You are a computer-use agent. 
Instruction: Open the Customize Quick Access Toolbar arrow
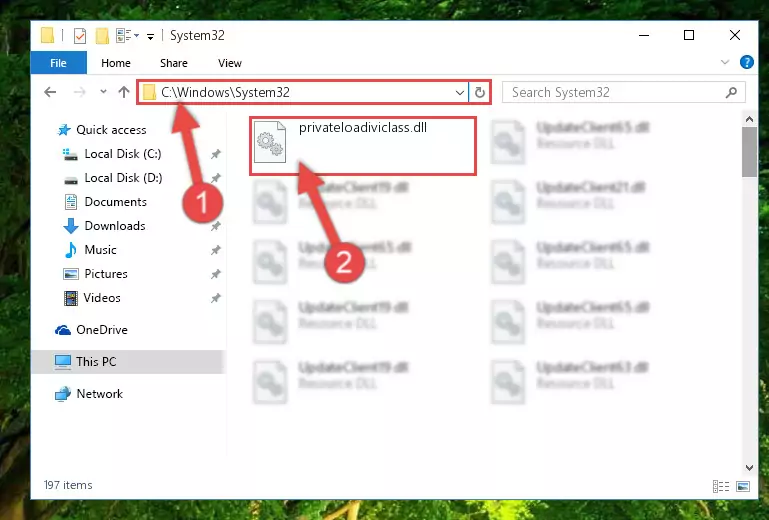pyautogui.click(x=151, y=36)
